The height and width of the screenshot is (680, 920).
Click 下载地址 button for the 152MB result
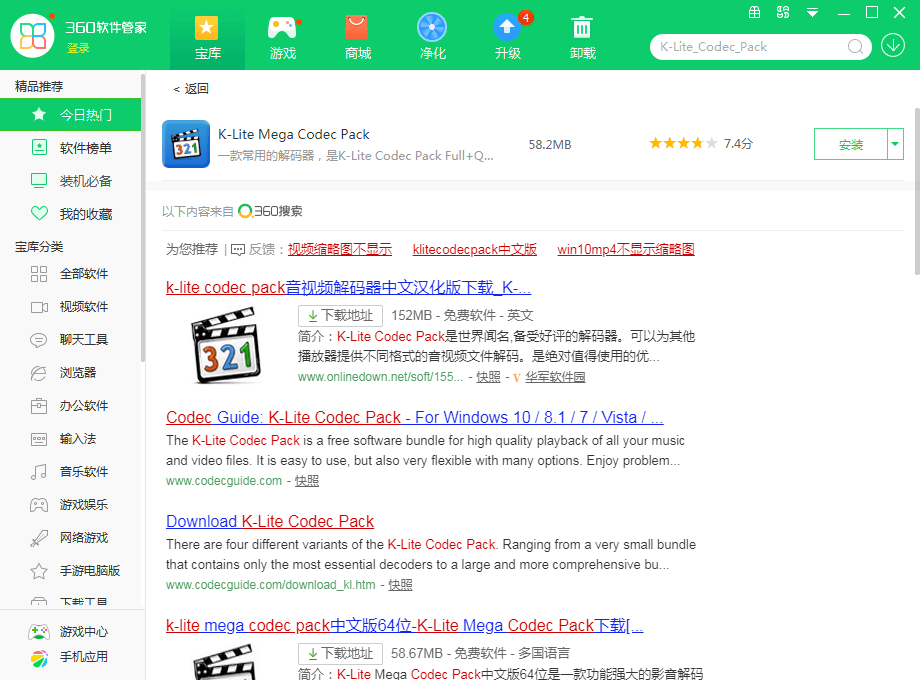(x=340, y=316)
